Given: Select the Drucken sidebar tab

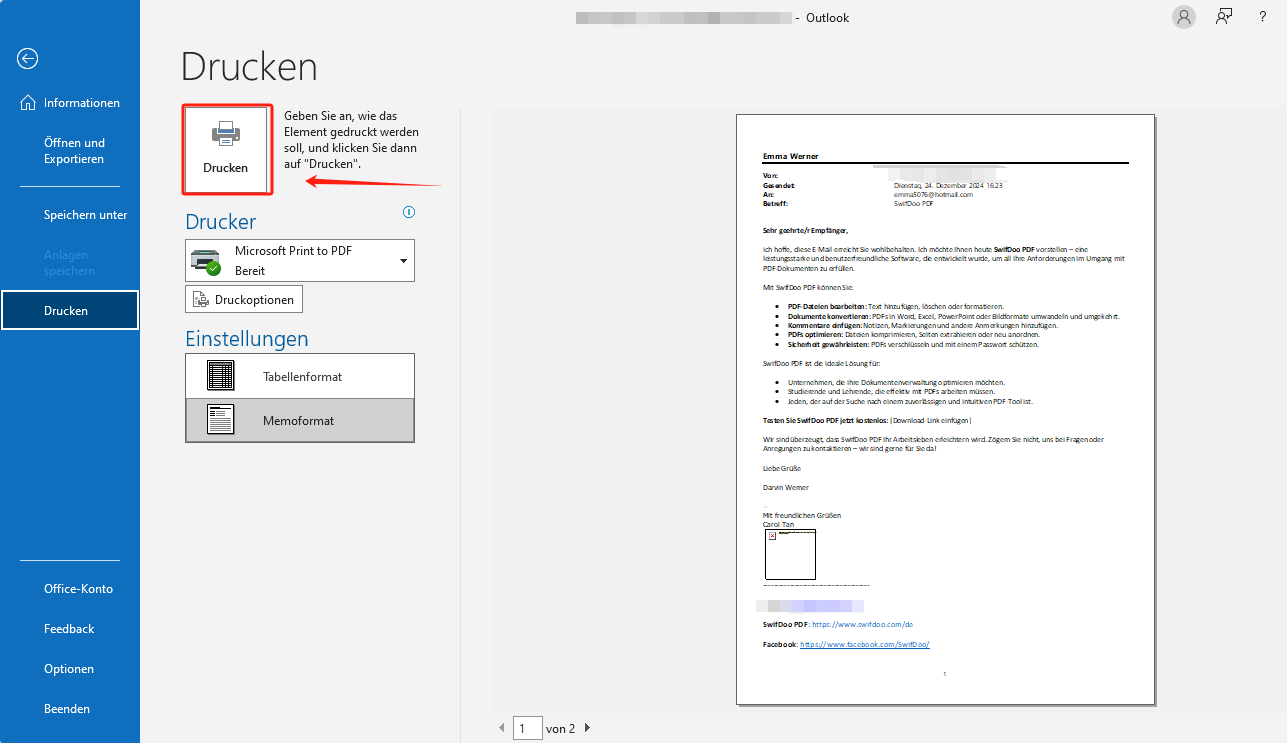Looking at the screenshot, I should pos(70,311).
